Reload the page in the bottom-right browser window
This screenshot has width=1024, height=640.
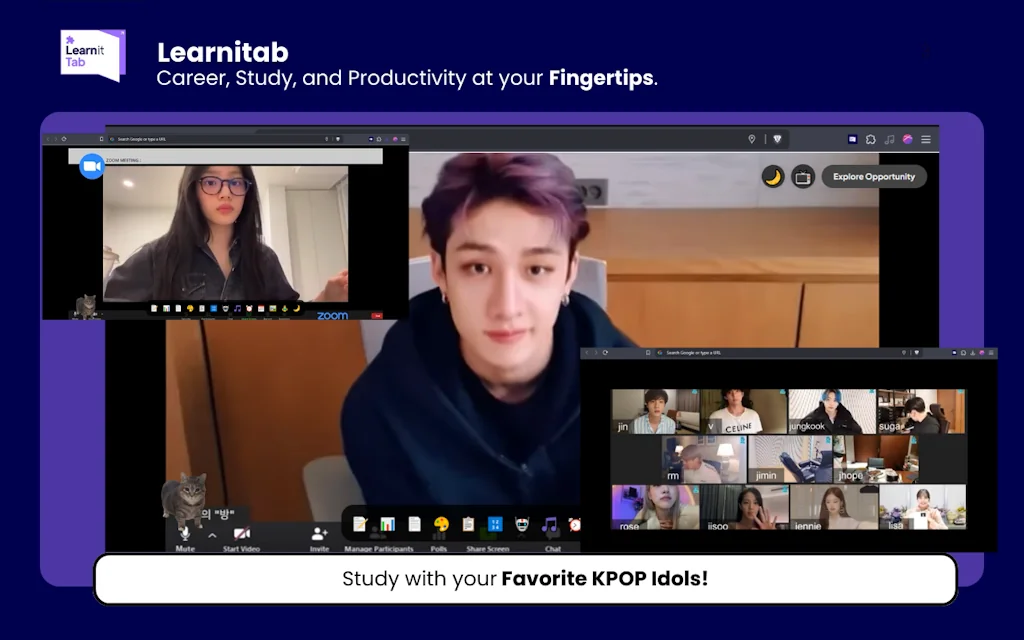pyautogui.click(x=605, y=353)
